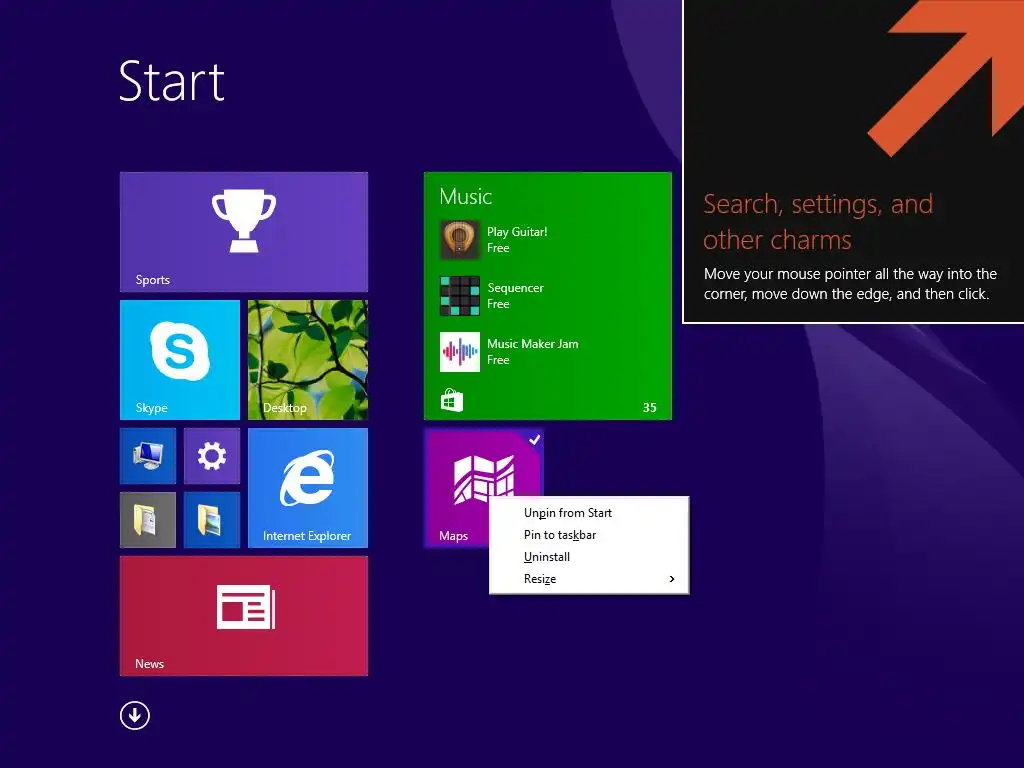The image size is (1024, 768).
Task: Toggle the checkmark on the Maps tile
Action: click(x=534, y=440)
